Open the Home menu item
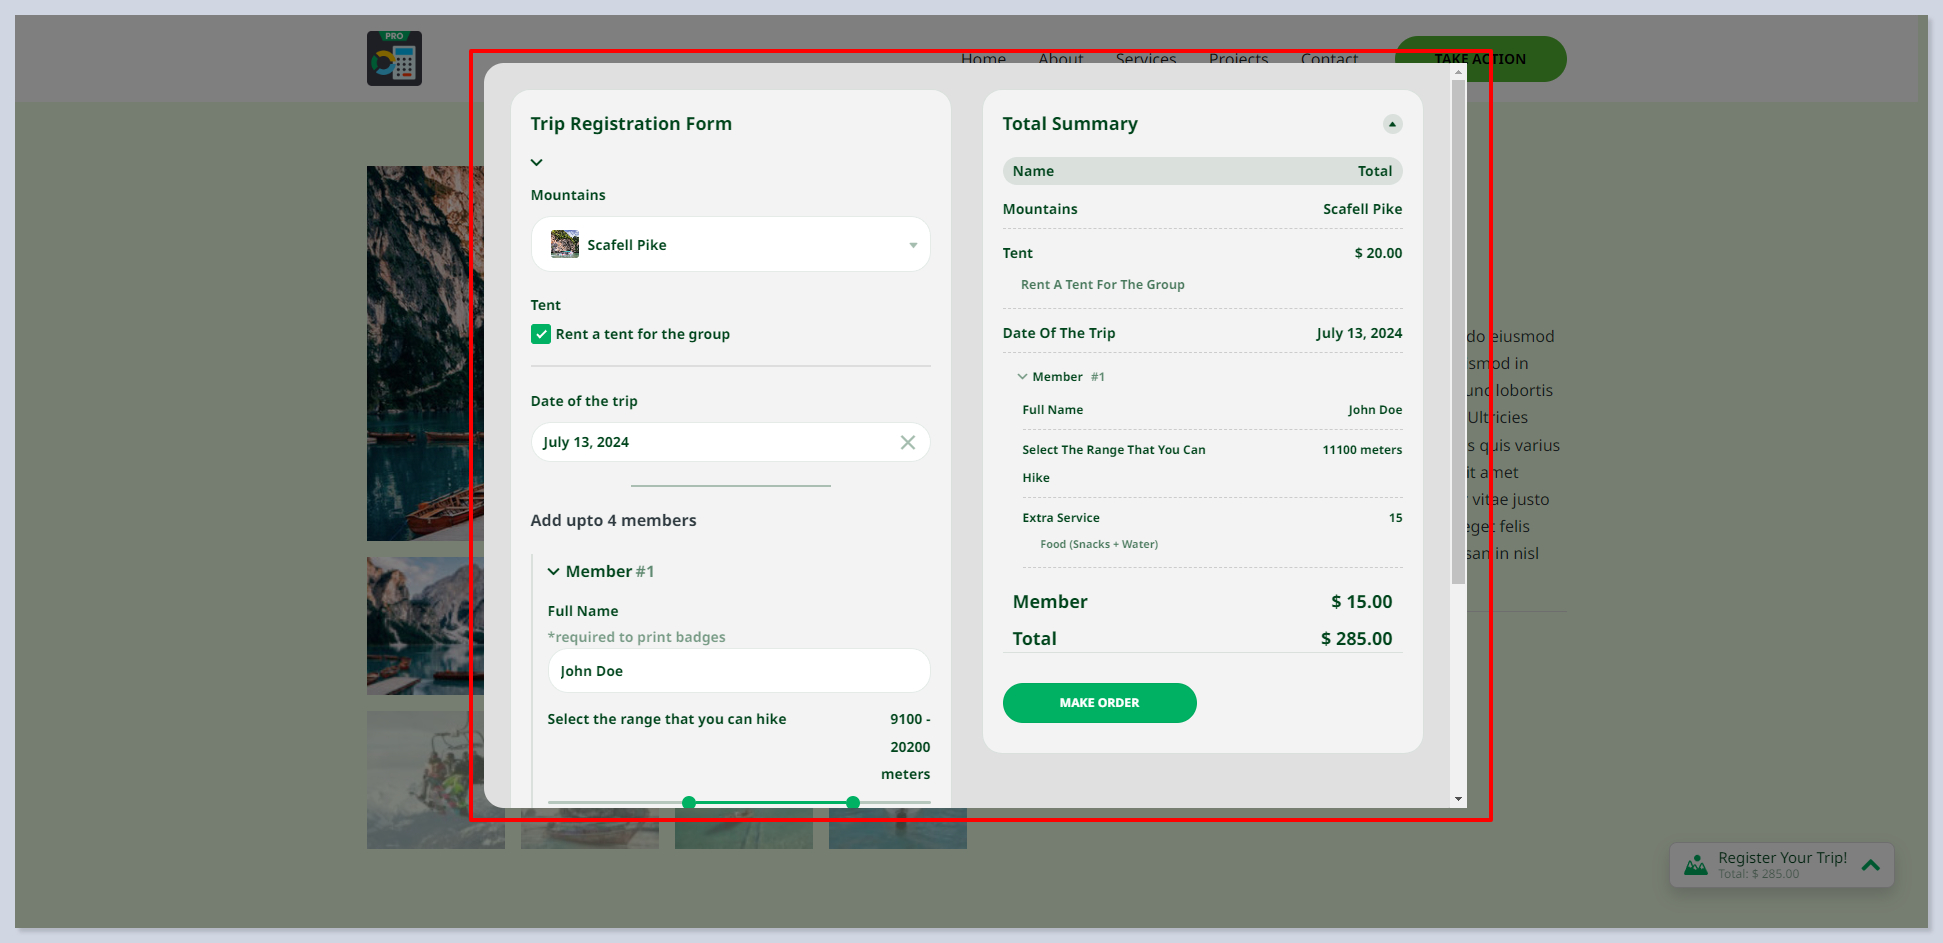1943x943 pixels. [983, 58]
